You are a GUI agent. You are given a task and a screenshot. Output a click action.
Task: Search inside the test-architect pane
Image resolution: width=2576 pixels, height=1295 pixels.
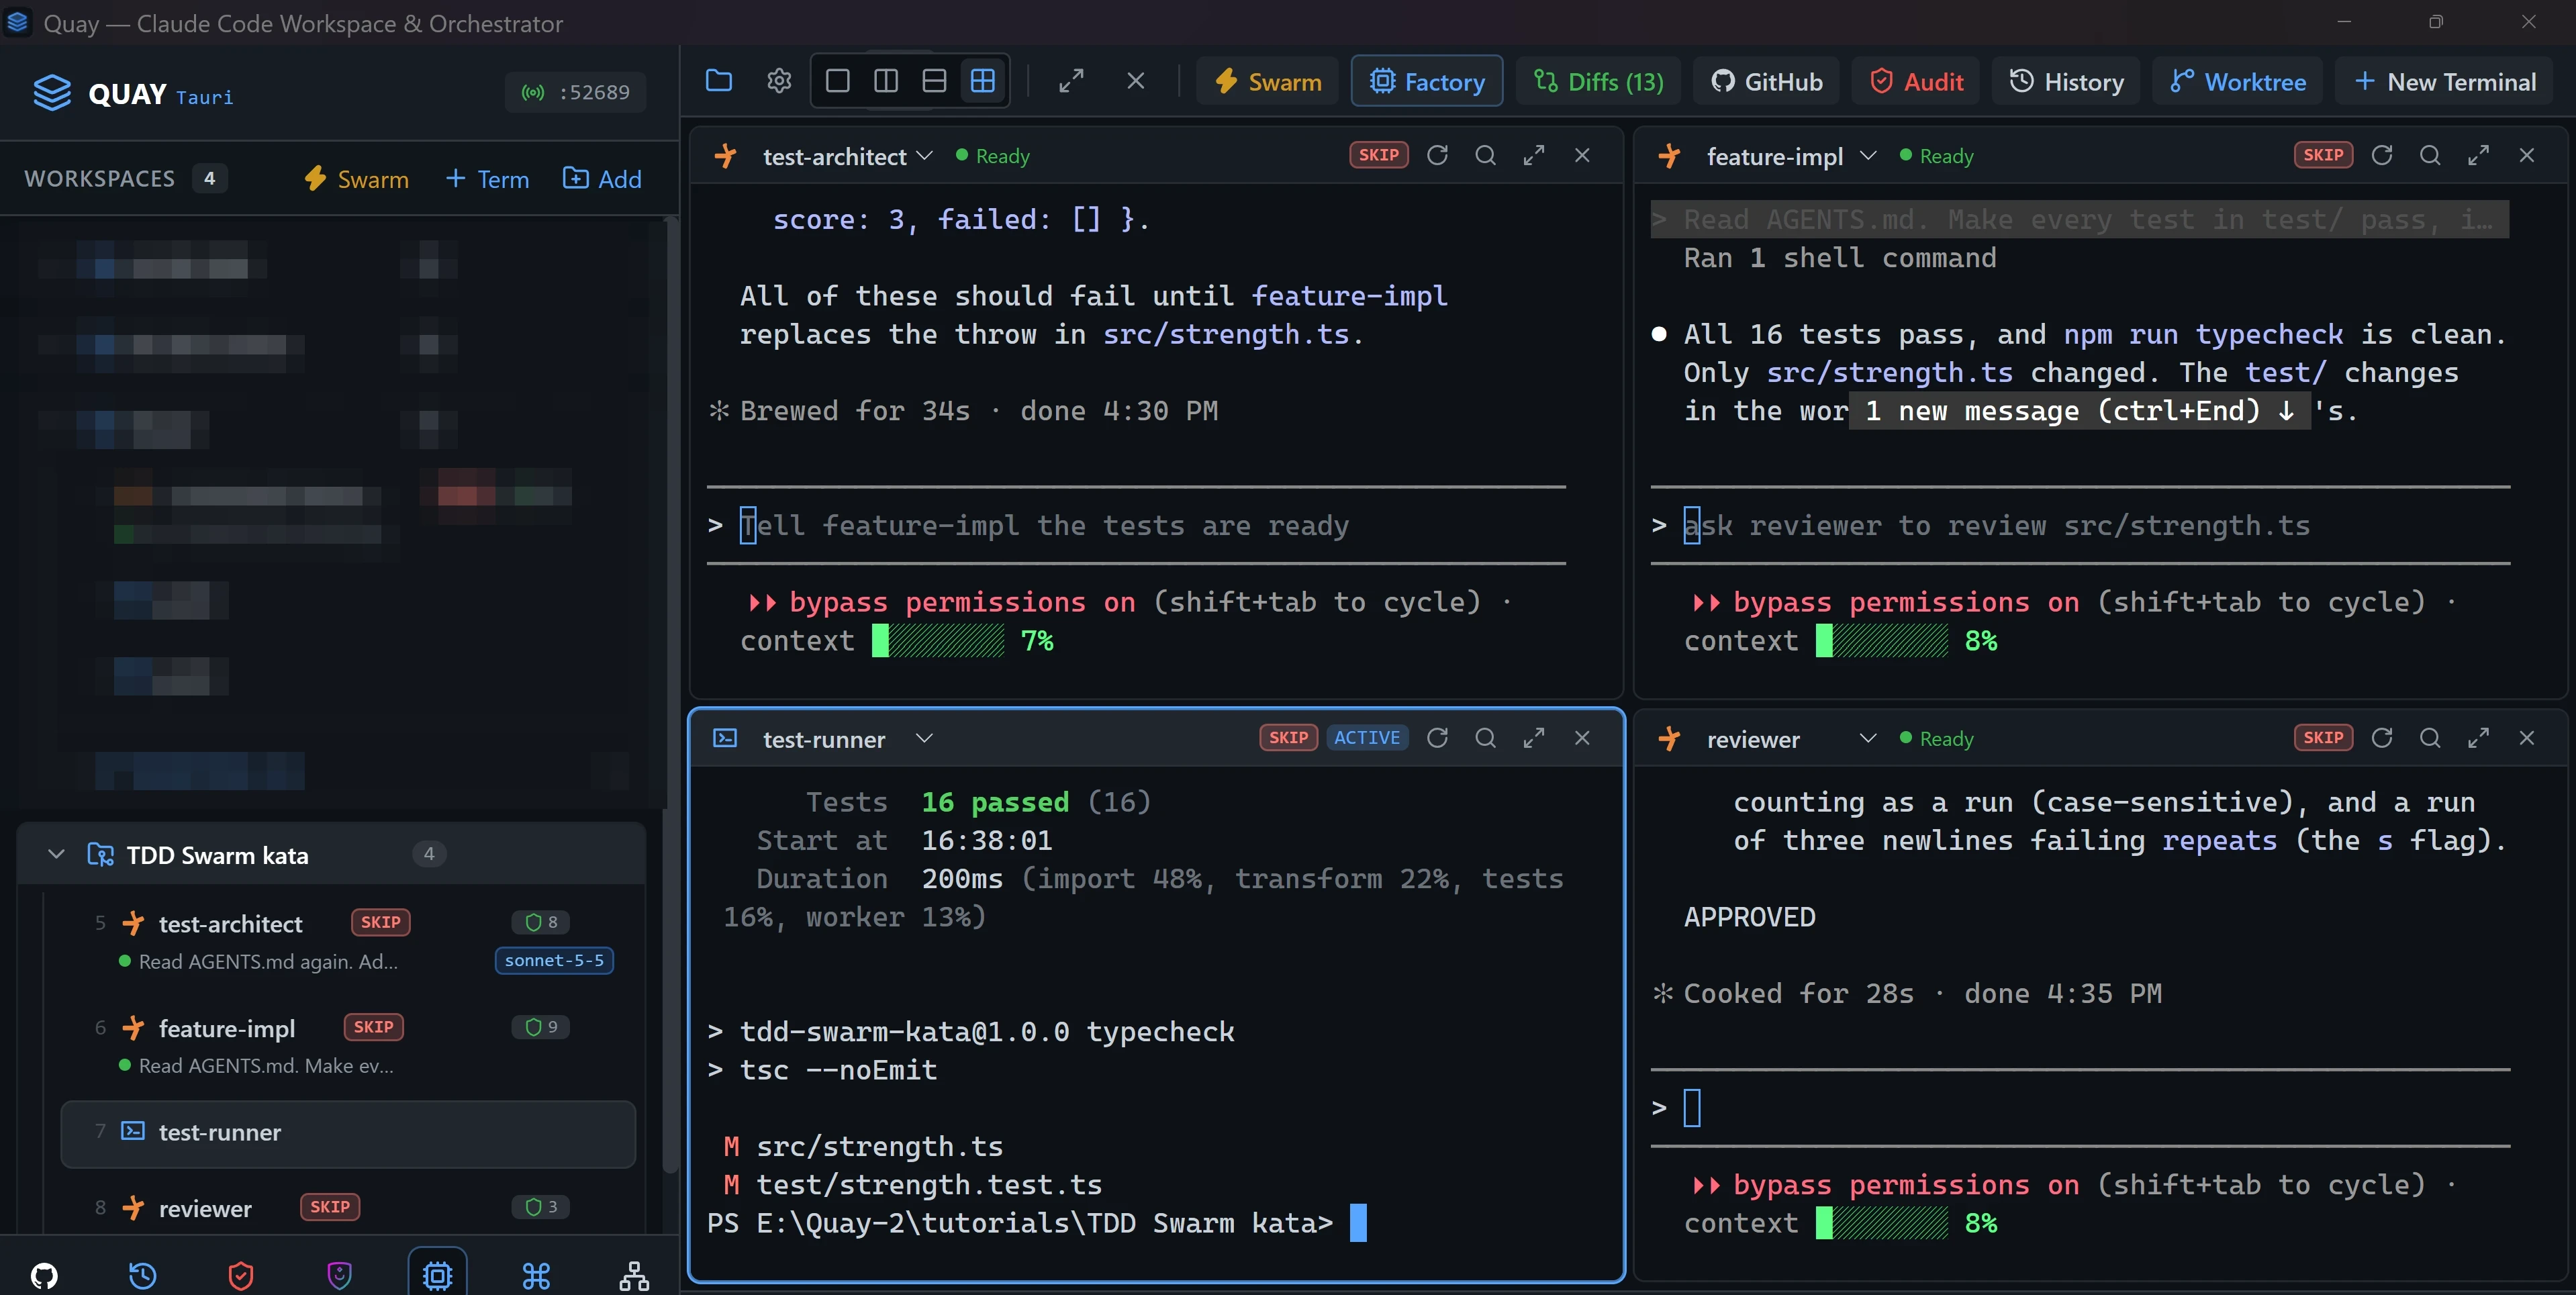(x=1486, y=155)
